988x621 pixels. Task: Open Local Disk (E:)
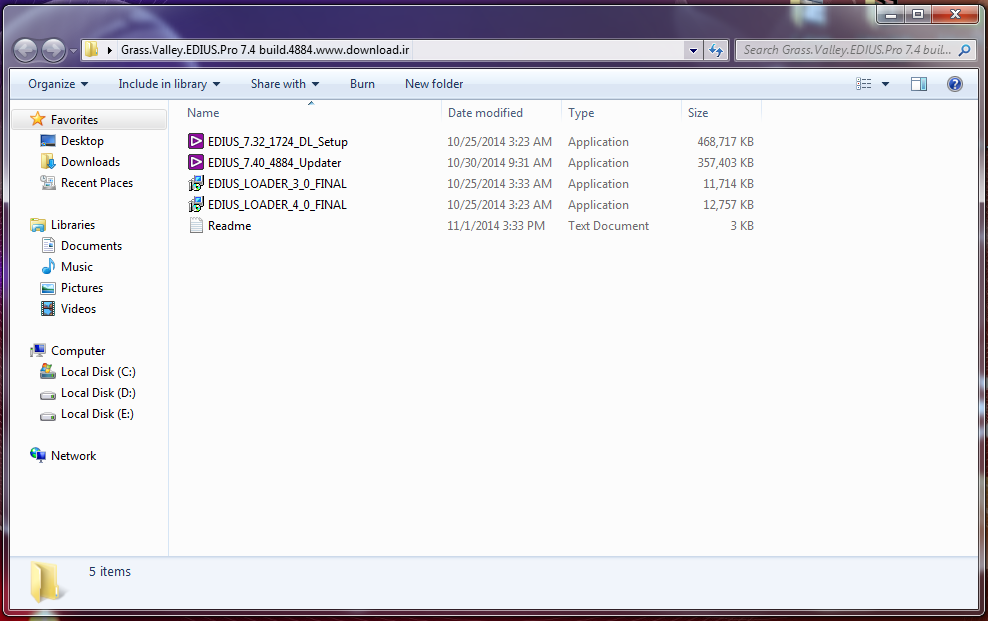click(97, 414)
